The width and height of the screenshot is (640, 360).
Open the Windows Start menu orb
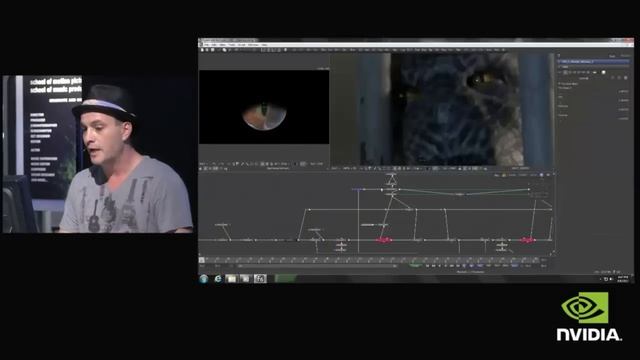[x=204, y=279]
